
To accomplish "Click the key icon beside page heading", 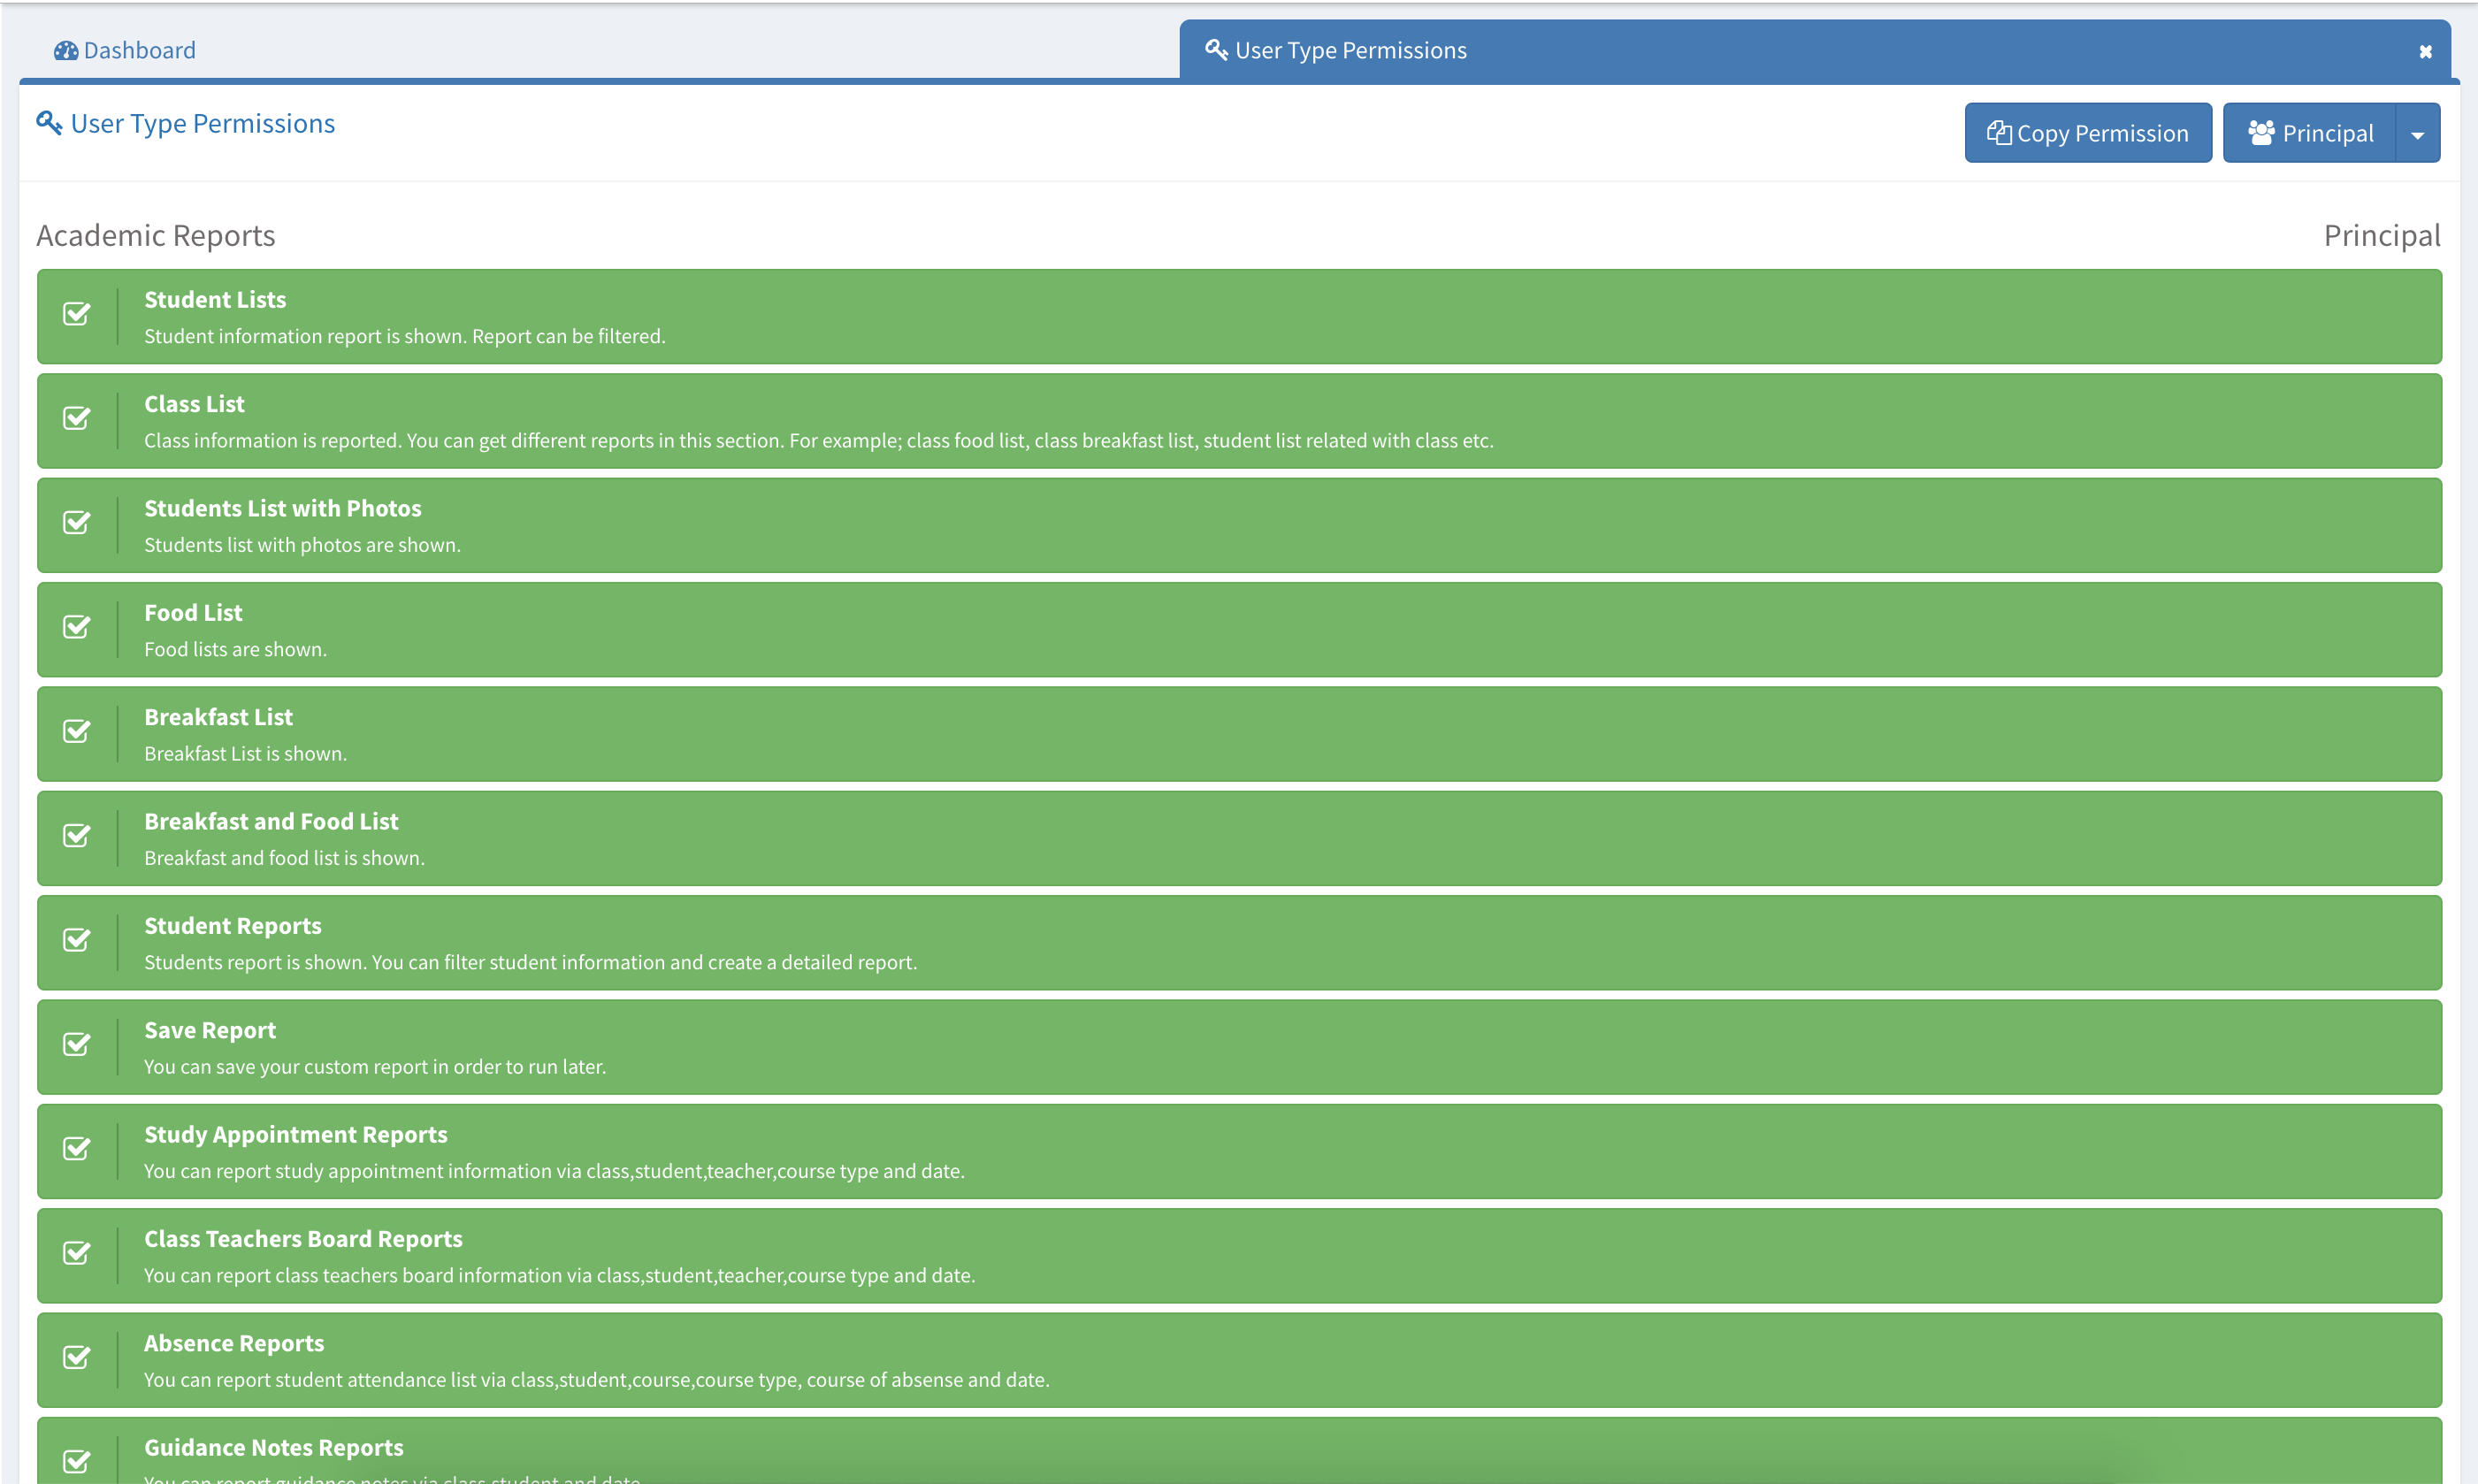I will (49, 123).
